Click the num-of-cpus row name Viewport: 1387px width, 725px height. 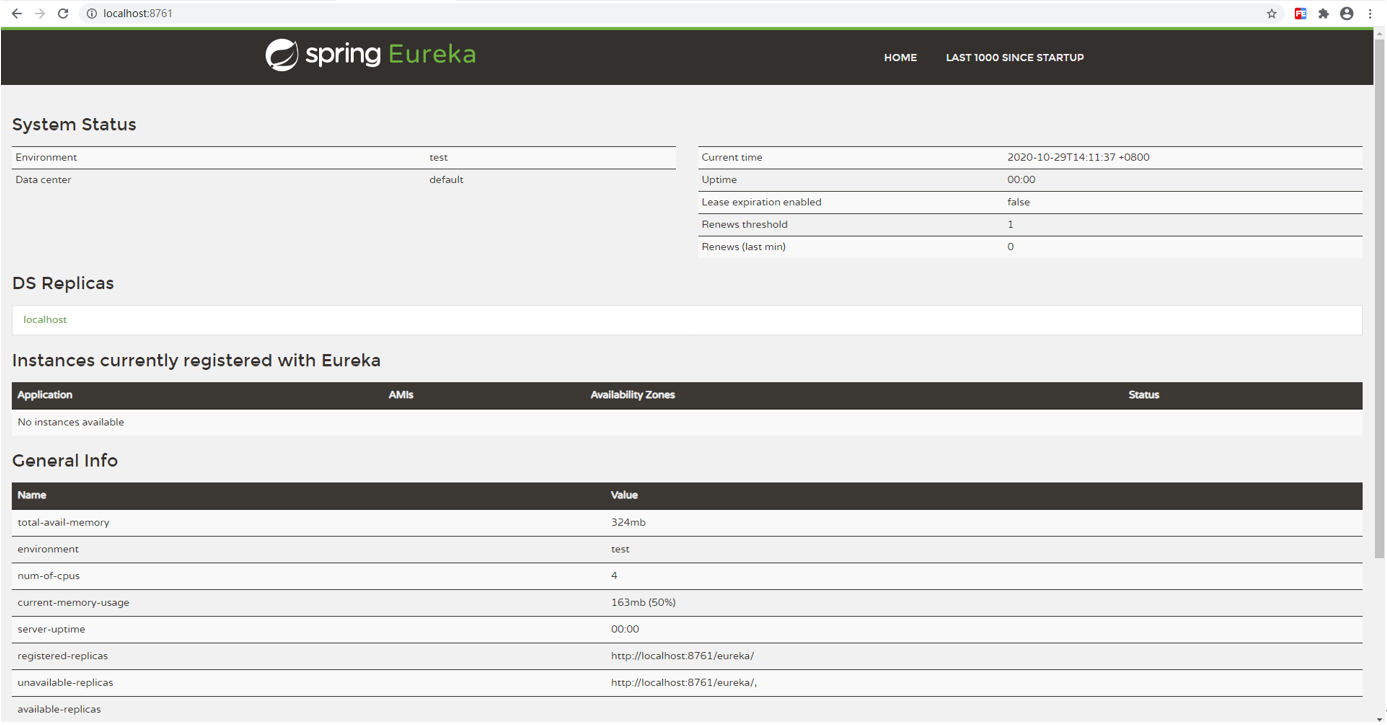point(48,576)
